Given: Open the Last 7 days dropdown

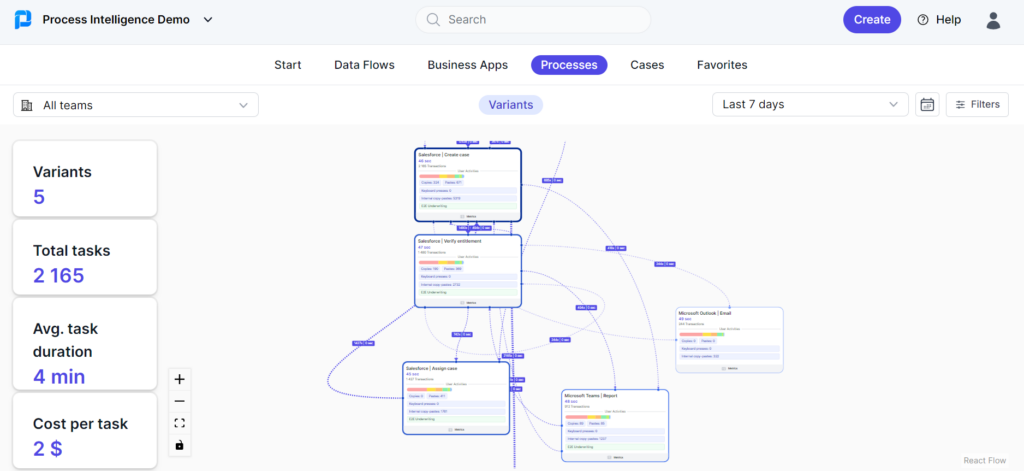Looking at the screenshot, I should (810, 105).
